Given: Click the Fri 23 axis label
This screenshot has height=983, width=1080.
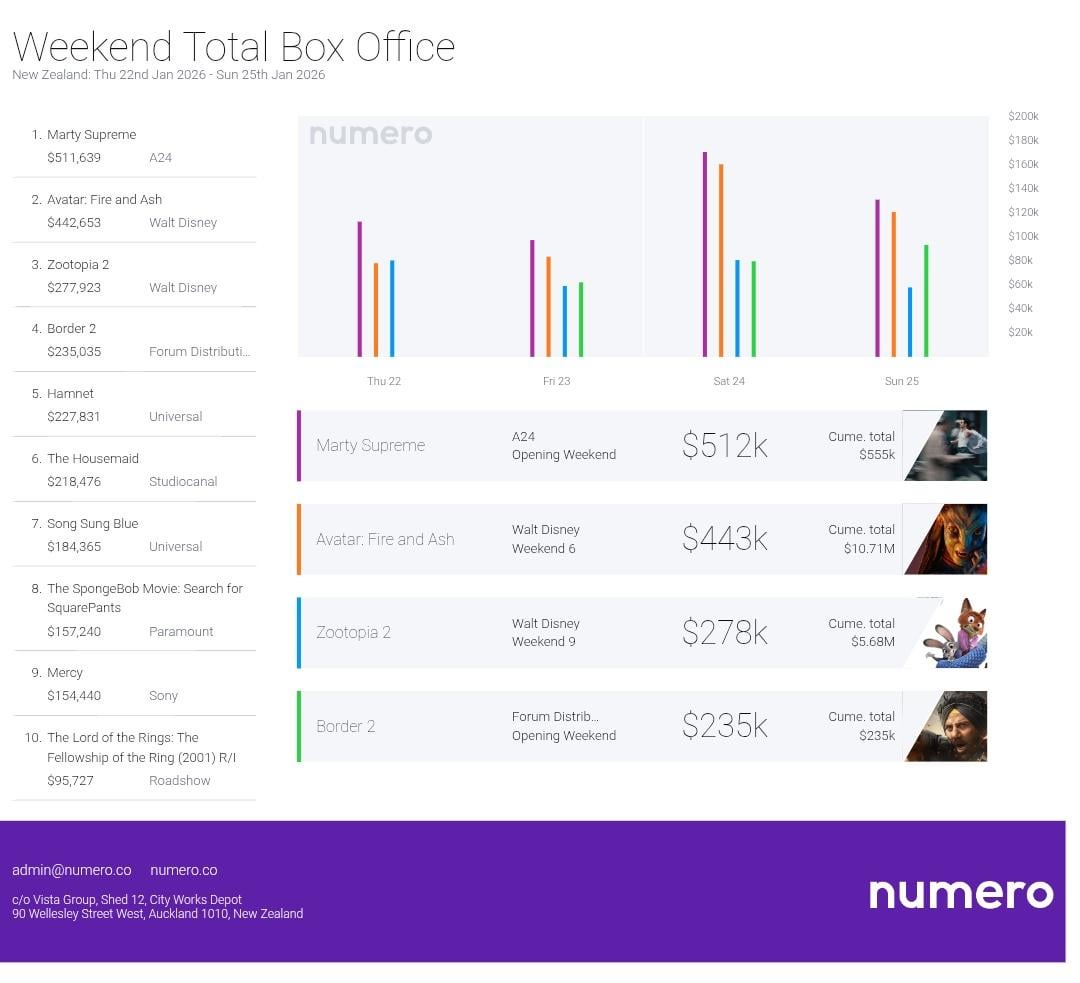Looking at the screenshot, I should [x=556, y=381].
